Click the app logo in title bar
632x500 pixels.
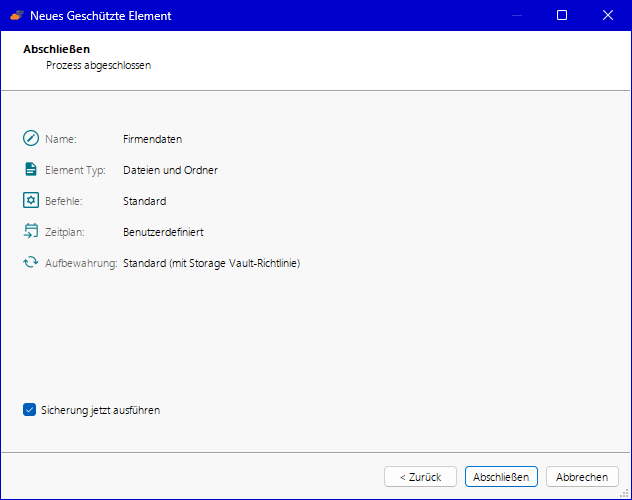point(17,15)
